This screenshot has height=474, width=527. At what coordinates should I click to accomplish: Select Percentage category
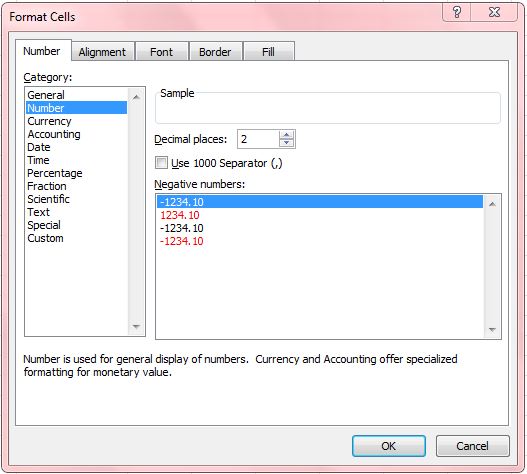pos(55,173)
